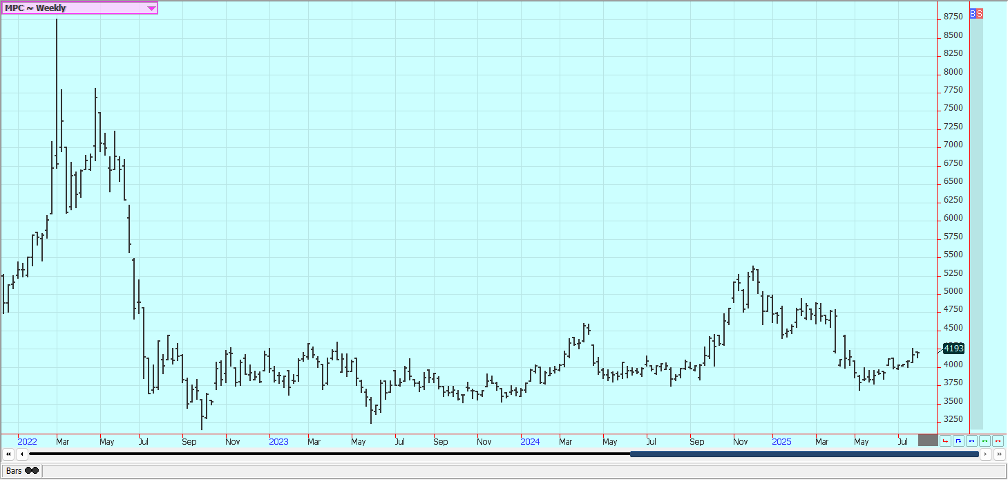
Task: Click the green dash icon
Action: tap(984, 441)
